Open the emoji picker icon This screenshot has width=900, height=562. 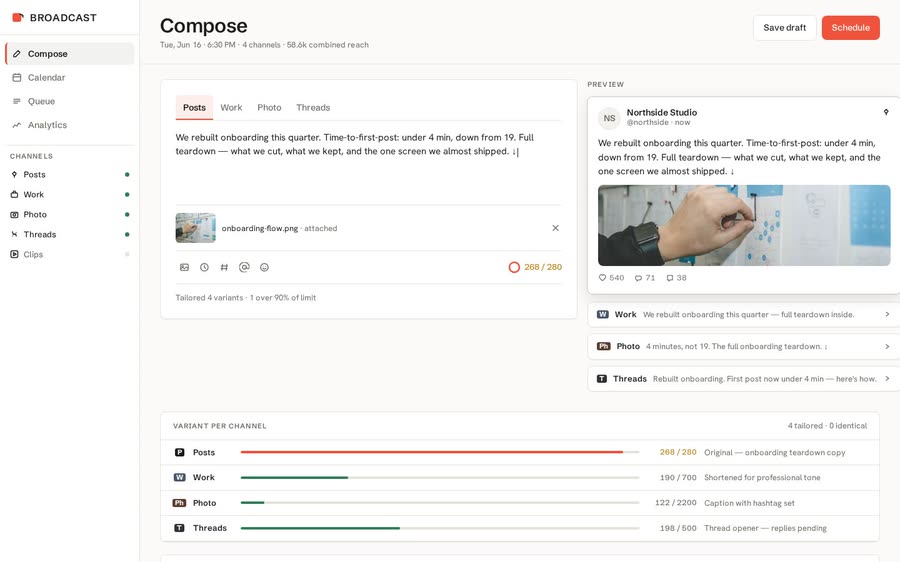click(x=264, y=267)
